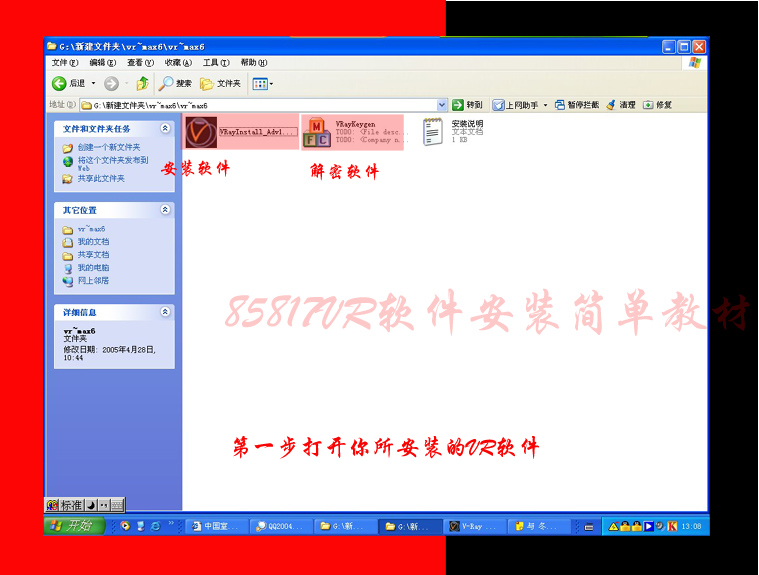This screenshot has height=575, width=759.
Task: Go back with the 后退 button
Action: [69, 84]
